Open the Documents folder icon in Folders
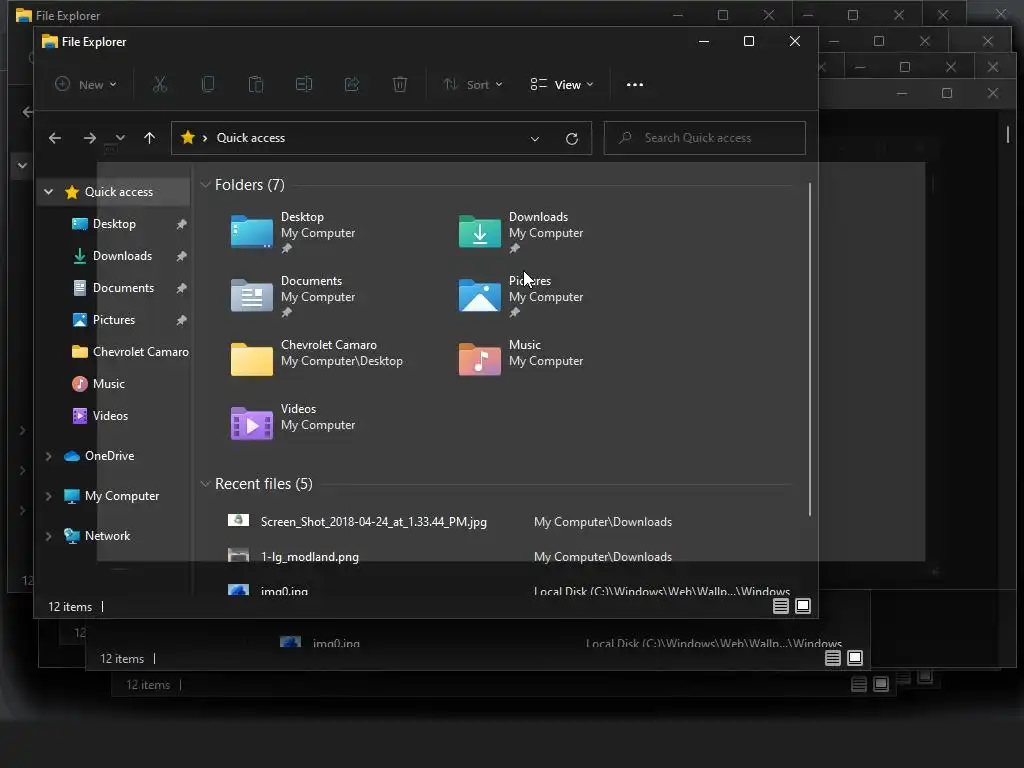 [x=251, y=295]
